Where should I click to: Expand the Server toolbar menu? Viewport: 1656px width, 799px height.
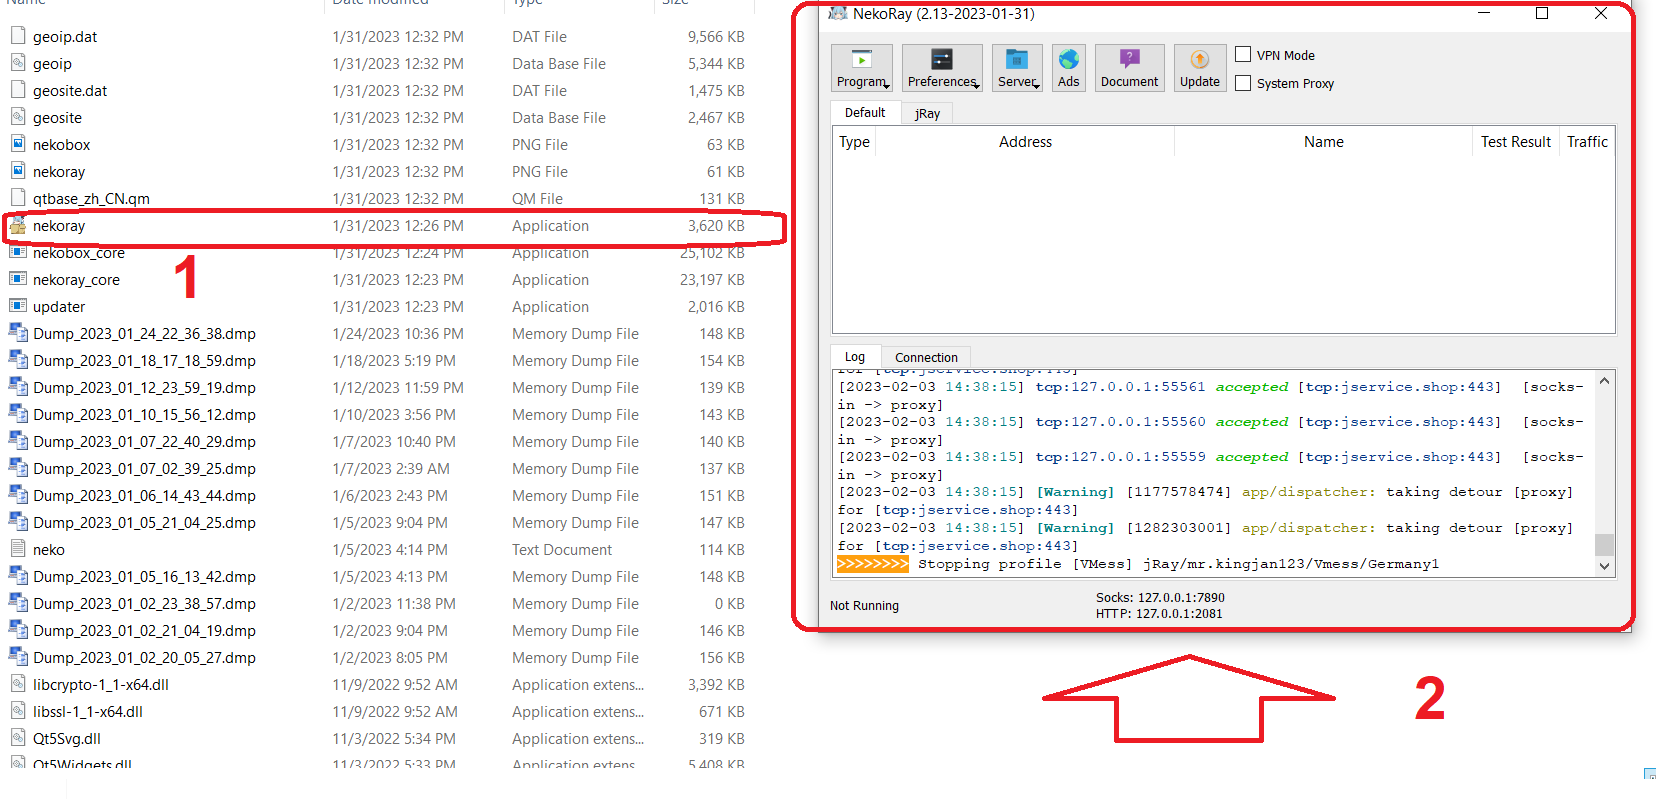[x=1018, y=68]
